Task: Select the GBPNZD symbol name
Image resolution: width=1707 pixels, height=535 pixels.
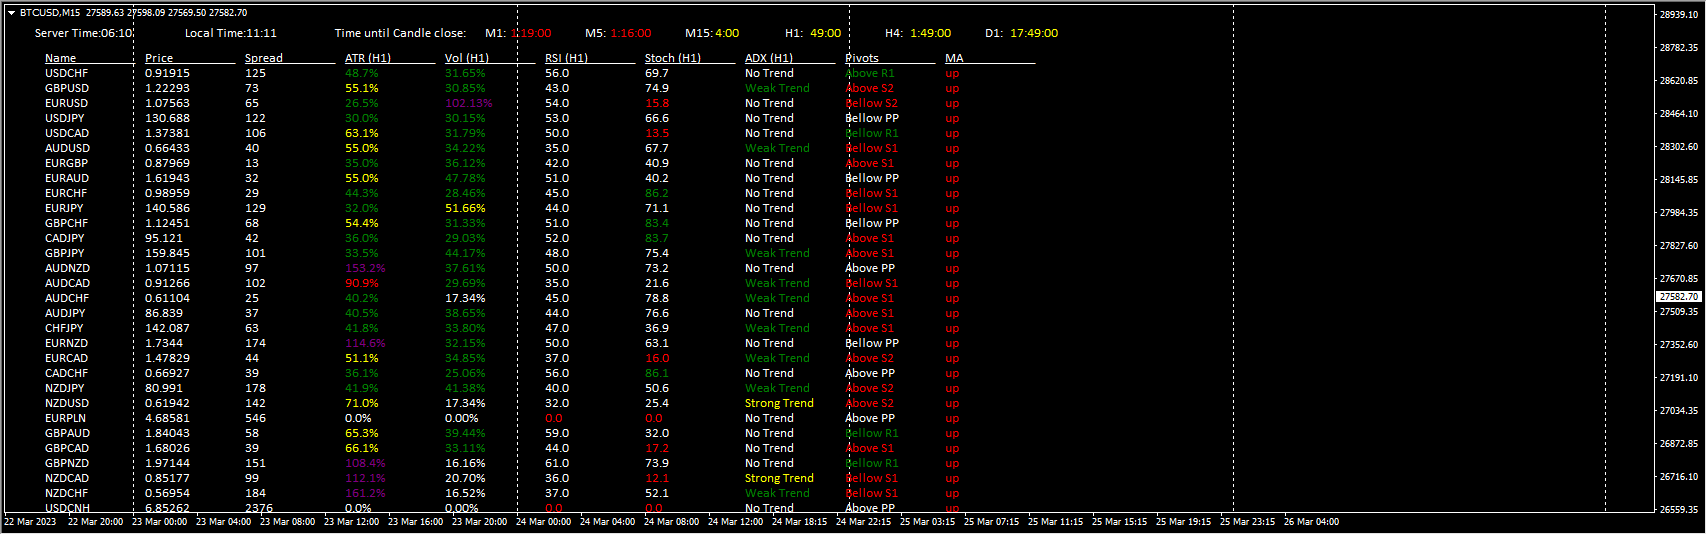Action: click(67, 463)
